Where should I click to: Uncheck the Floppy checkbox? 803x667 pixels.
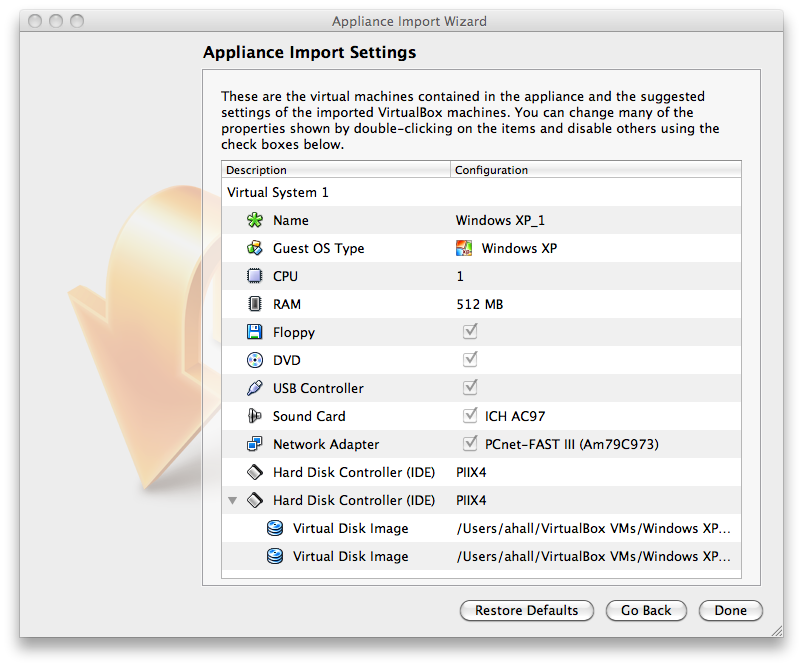point(470,331)
